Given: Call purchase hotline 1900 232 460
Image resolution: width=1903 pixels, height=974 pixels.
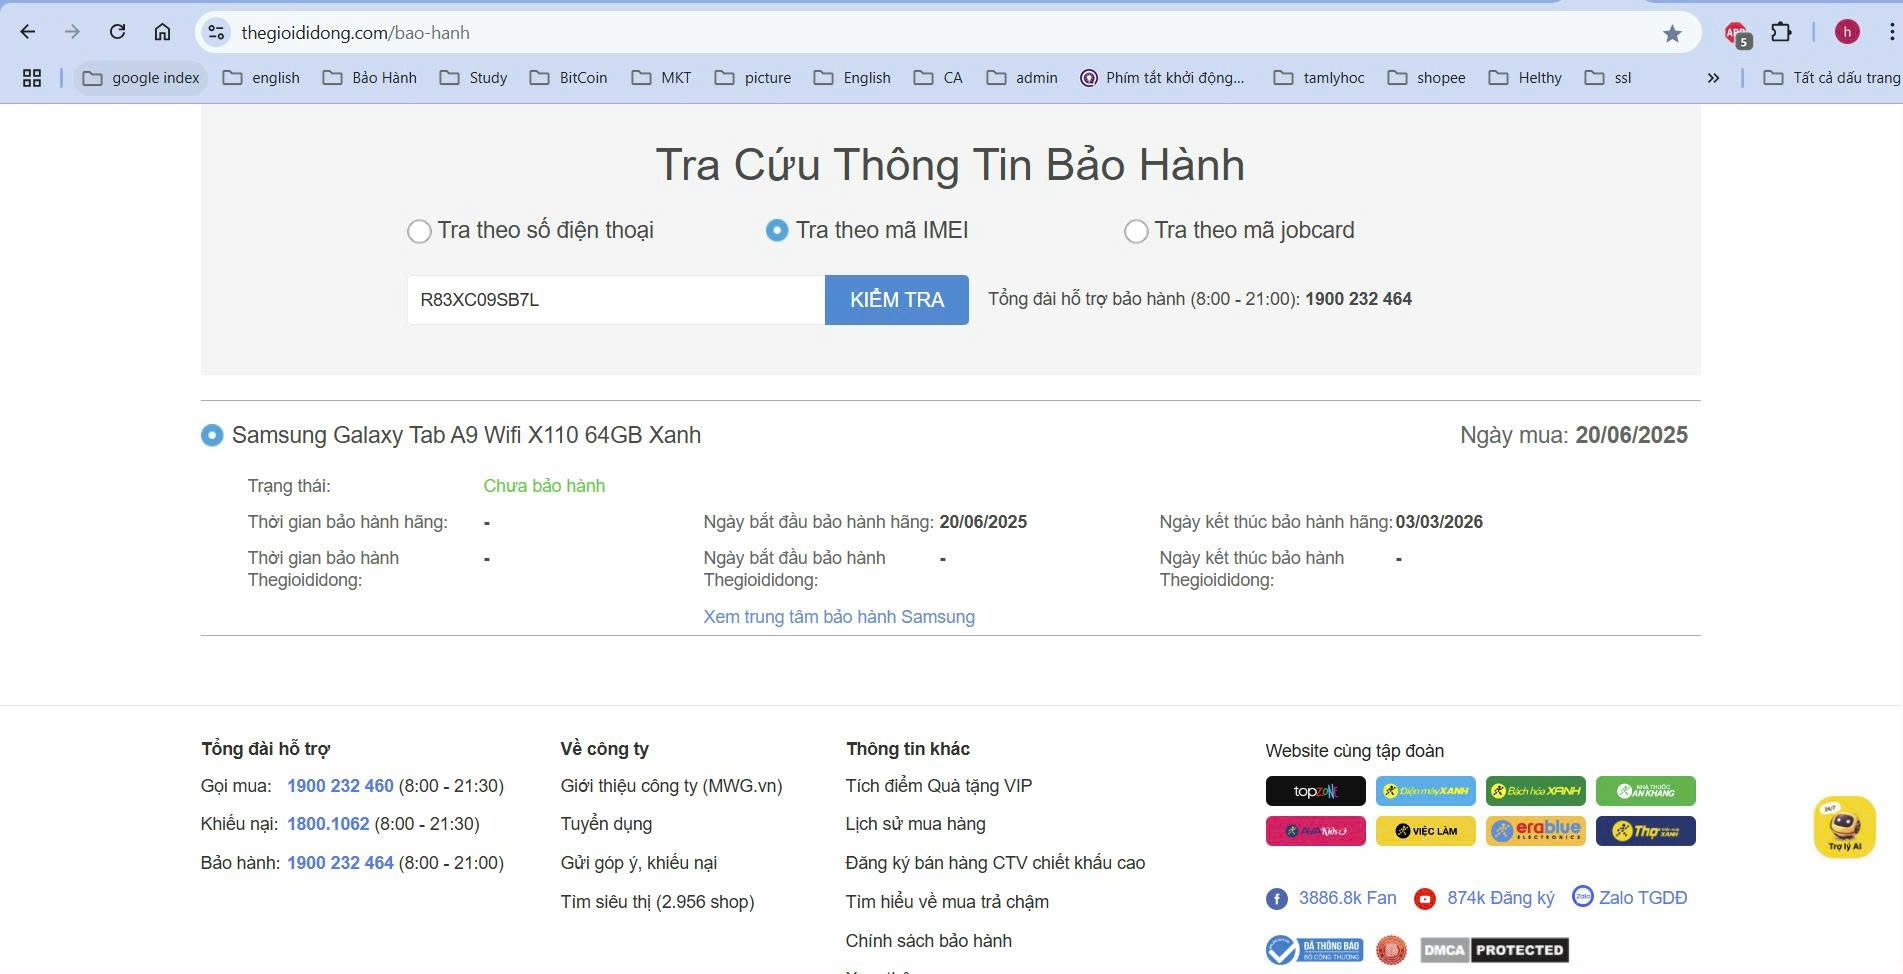Looking at the screenshot, I should [340, 786].
